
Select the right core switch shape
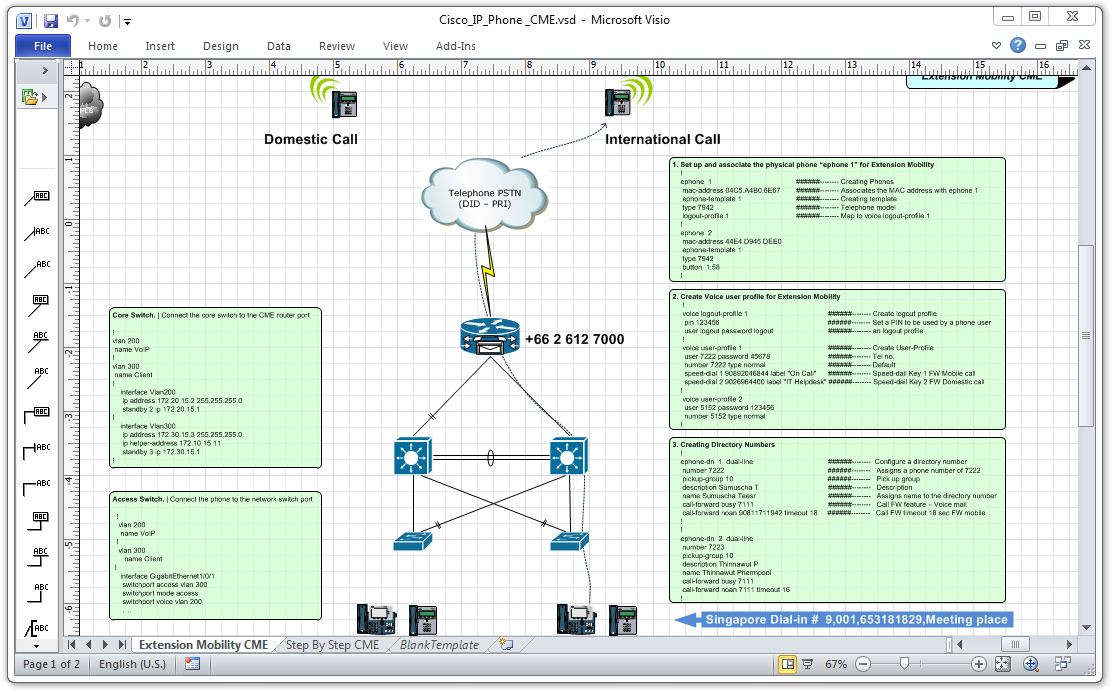[569, 456]
